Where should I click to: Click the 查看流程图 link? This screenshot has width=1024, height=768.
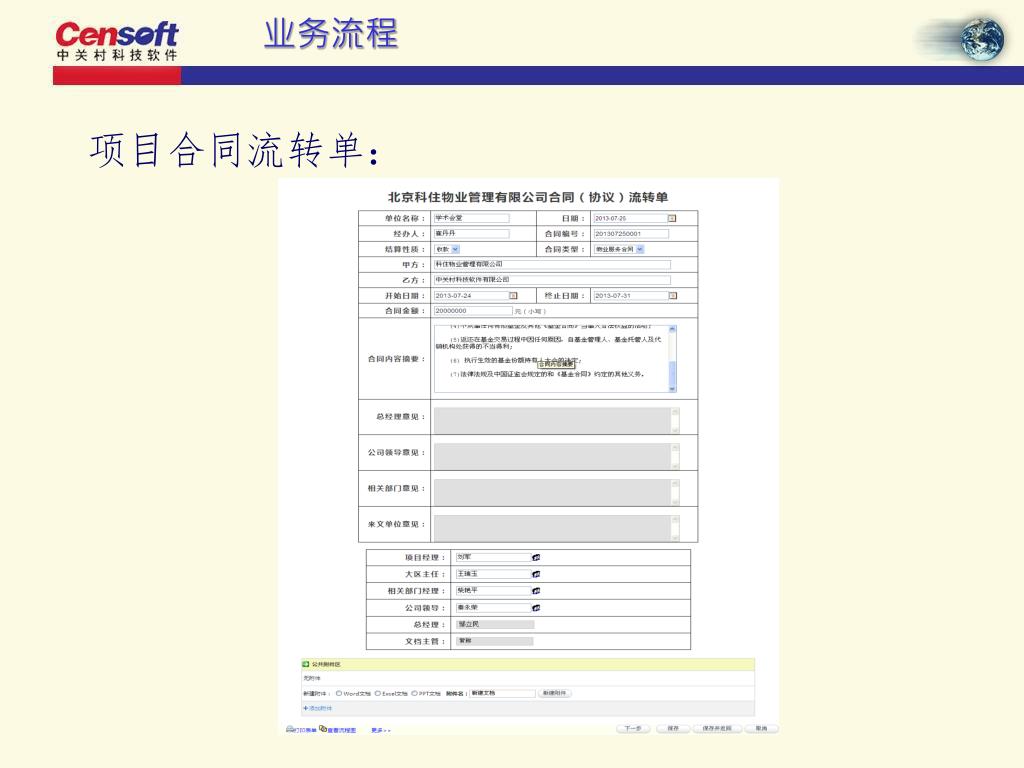click(338, 729)
